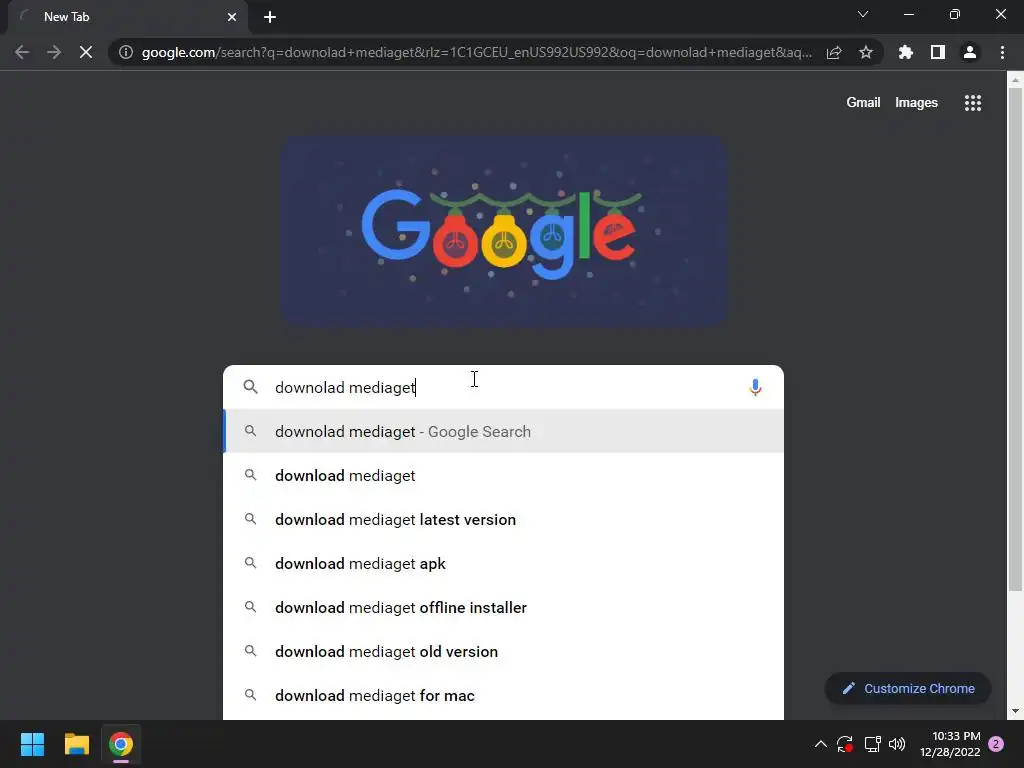This screenshot has width=1024, height=768.
Task: Click the page vertical scrollbar thumb
Action: 1015,340
